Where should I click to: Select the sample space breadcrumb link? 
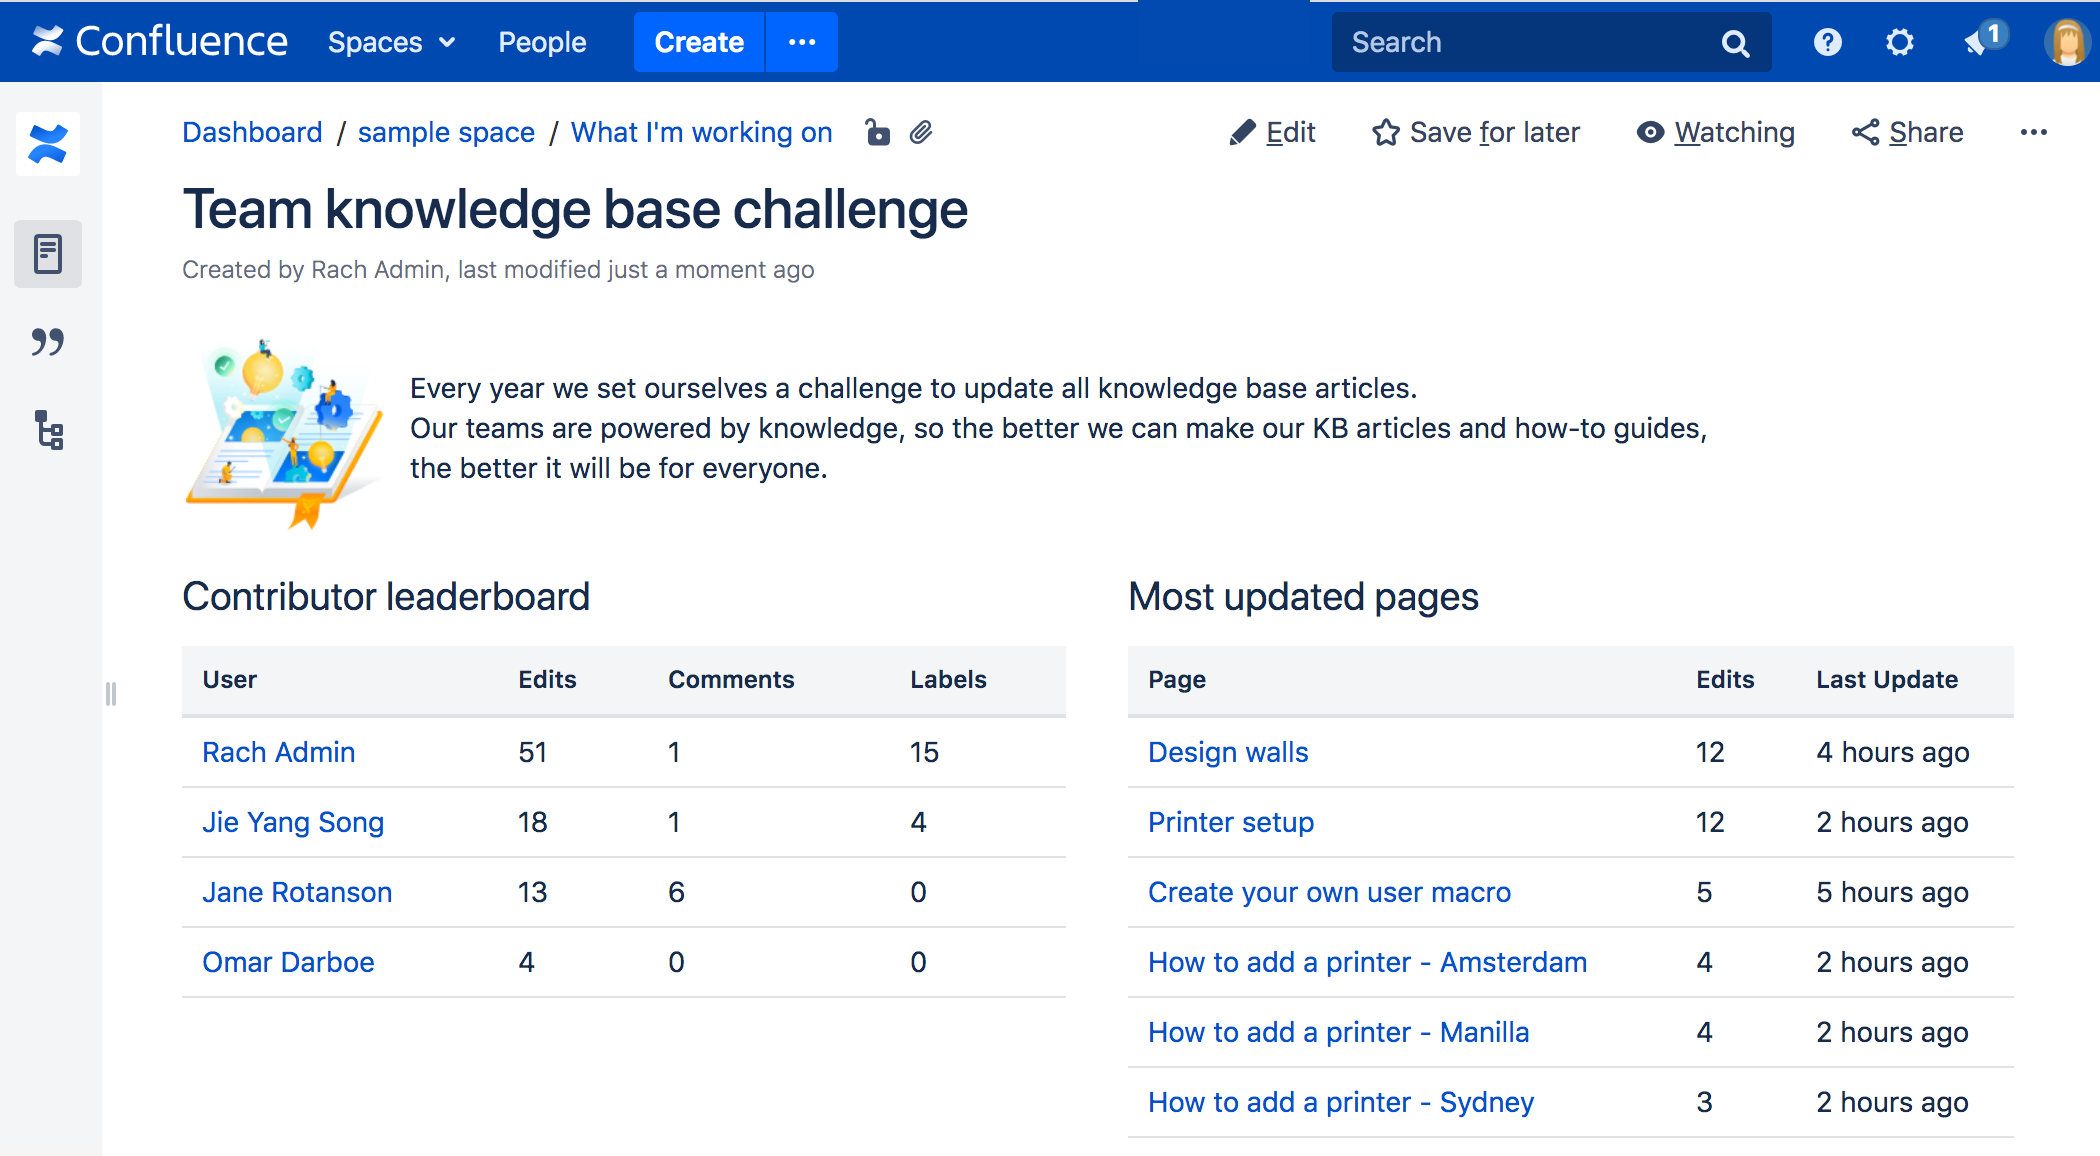click(x=446, y=132)
